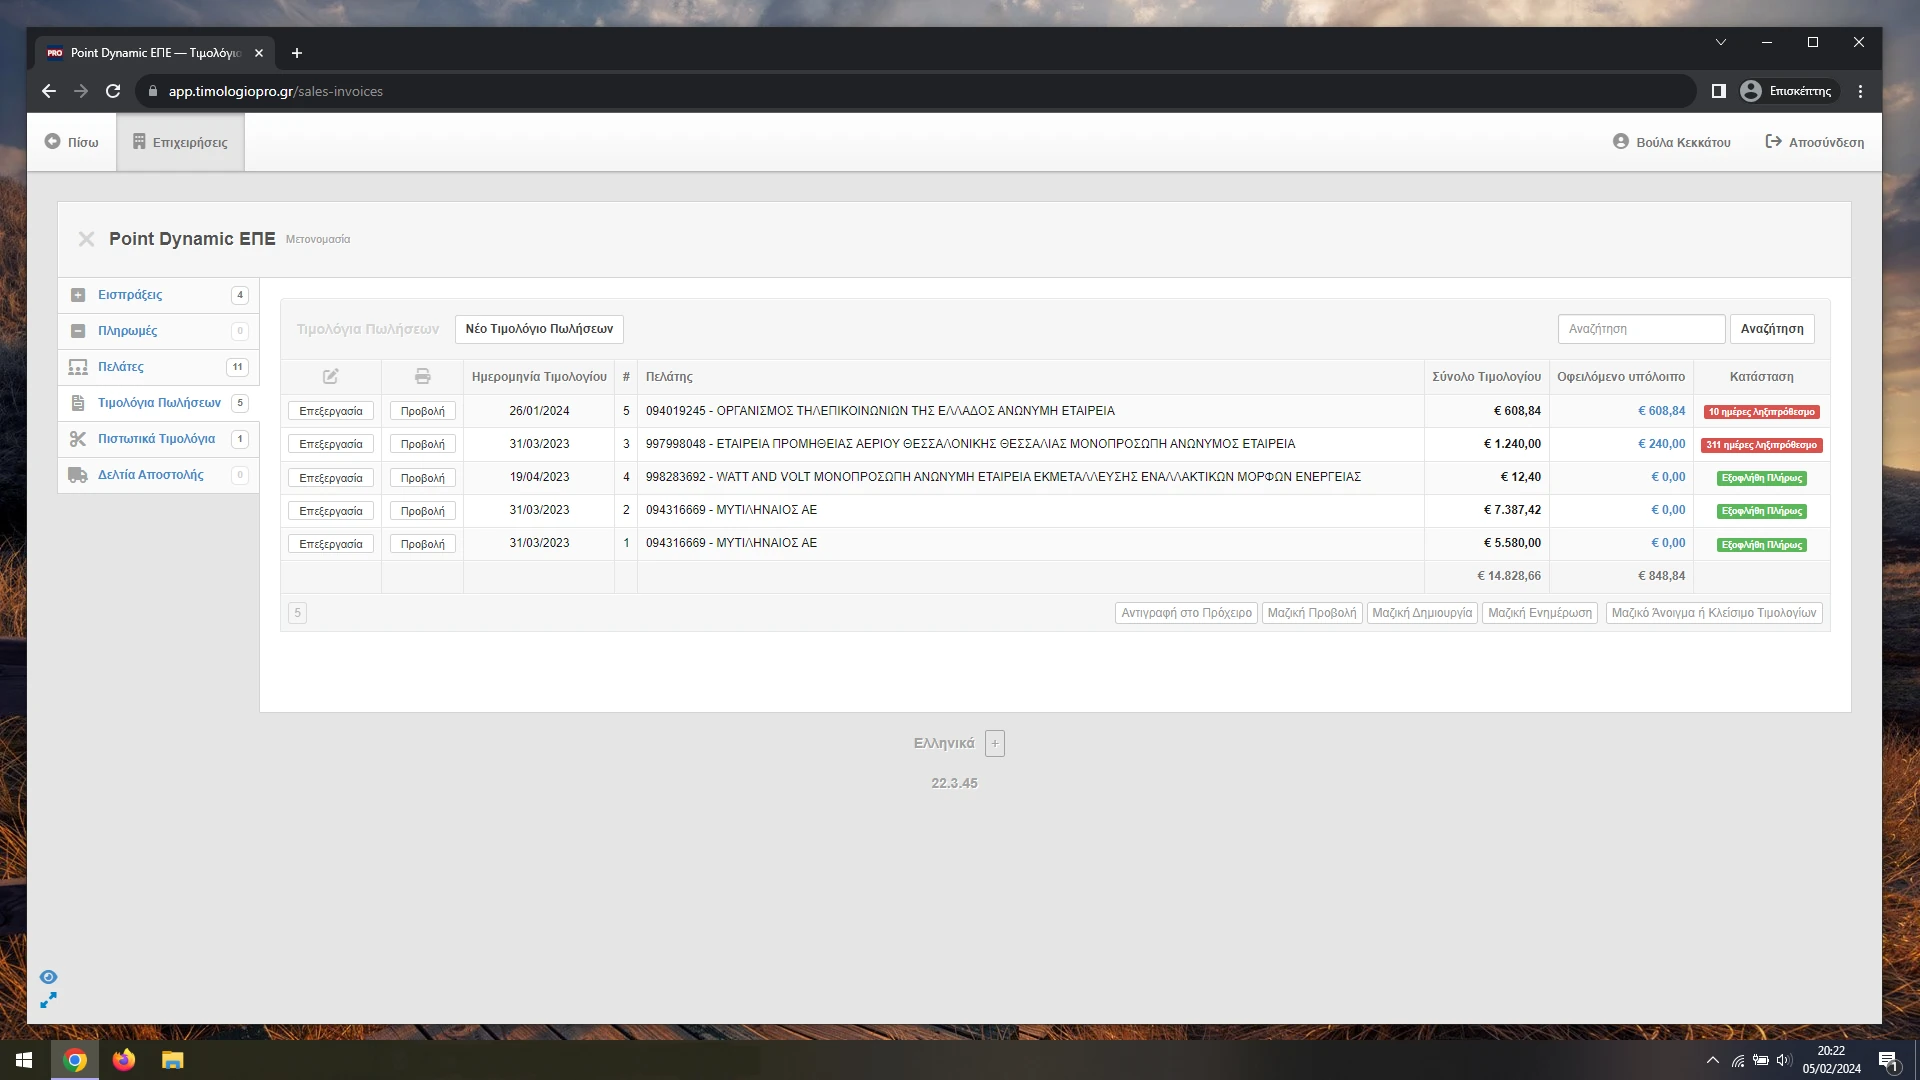
Task: Open Firefox from the Windows taskbar
Action: pyautogui.click(x=124, y=1060)
